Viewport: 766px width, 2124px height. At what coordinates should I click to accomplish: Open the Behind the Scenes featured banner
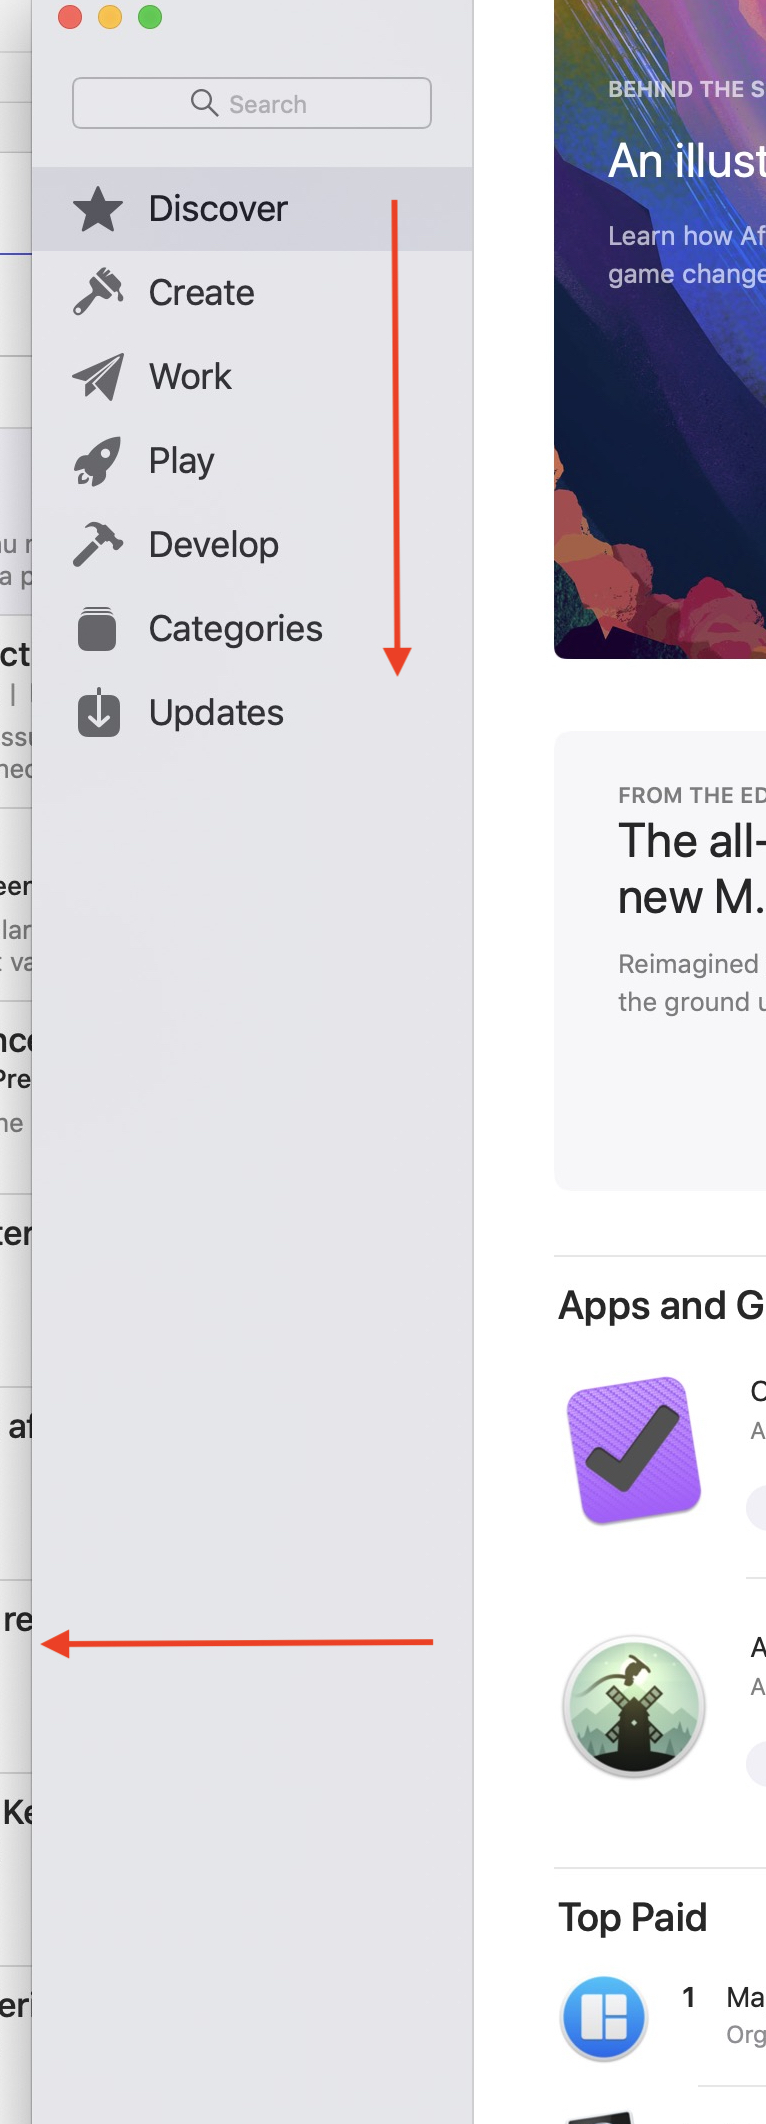click(x=660, y=329)
